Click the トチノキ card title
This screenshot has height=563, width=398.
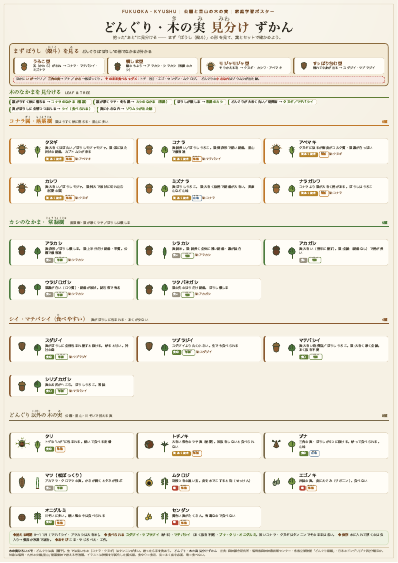[181, 436]
